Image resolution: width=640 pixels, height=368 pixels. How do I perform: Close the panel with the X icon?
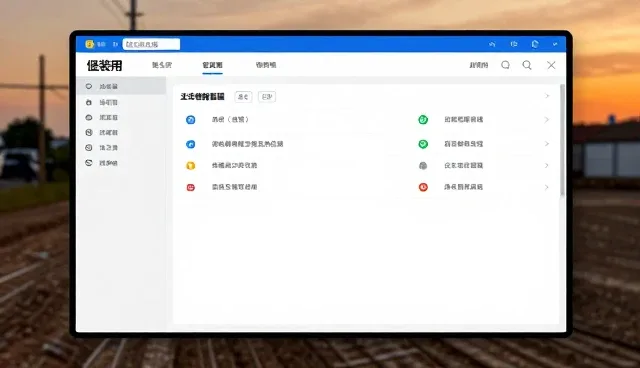pyautogui.click(x=551, y=65)
